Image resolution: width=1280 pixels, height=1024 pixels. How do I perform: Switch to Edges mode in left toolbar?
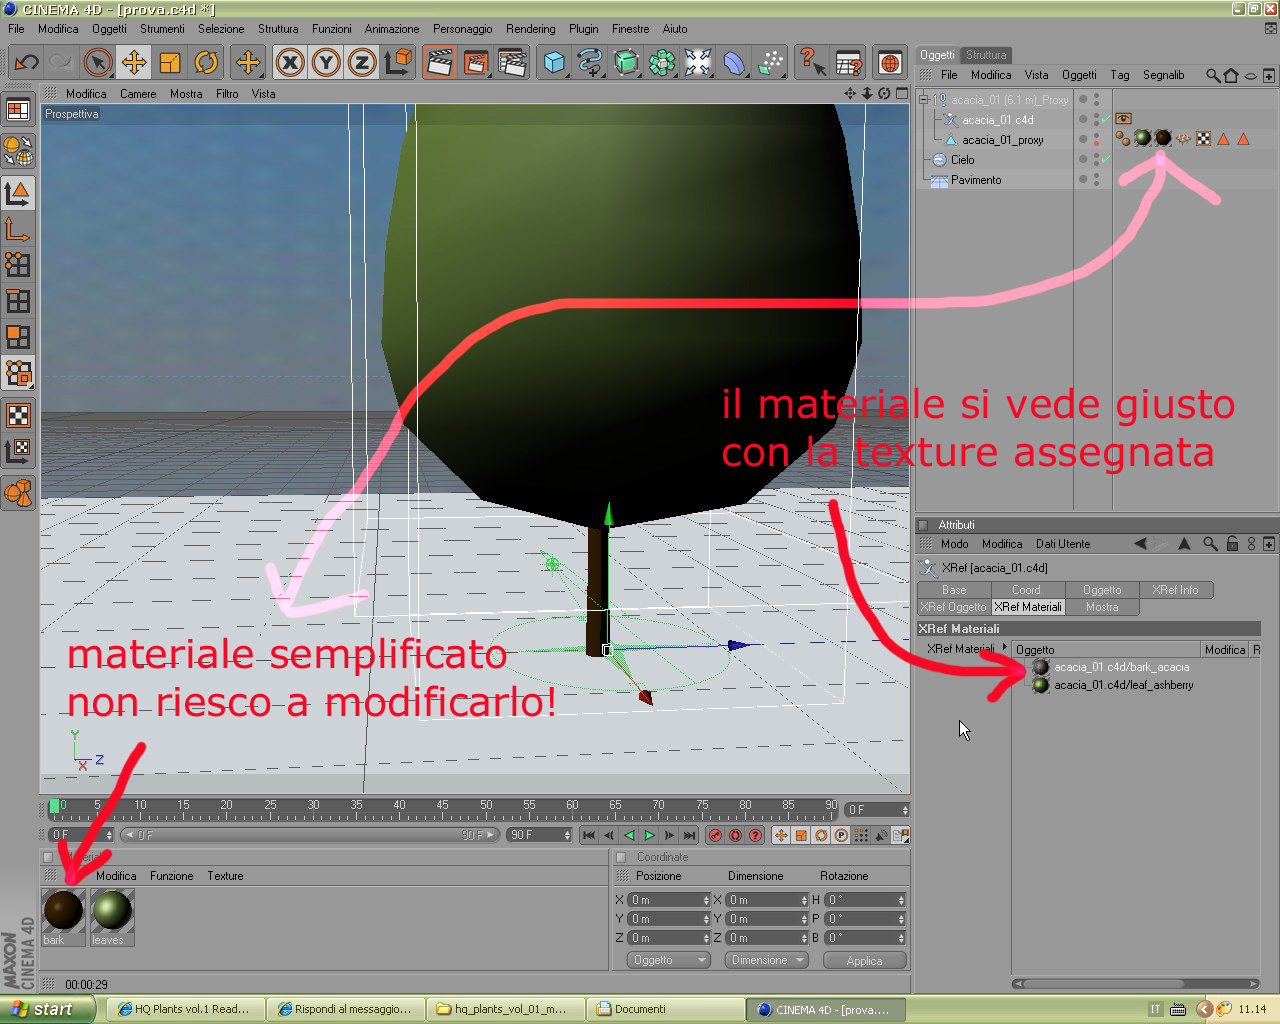pyautogui.click(x=18, y=300)
